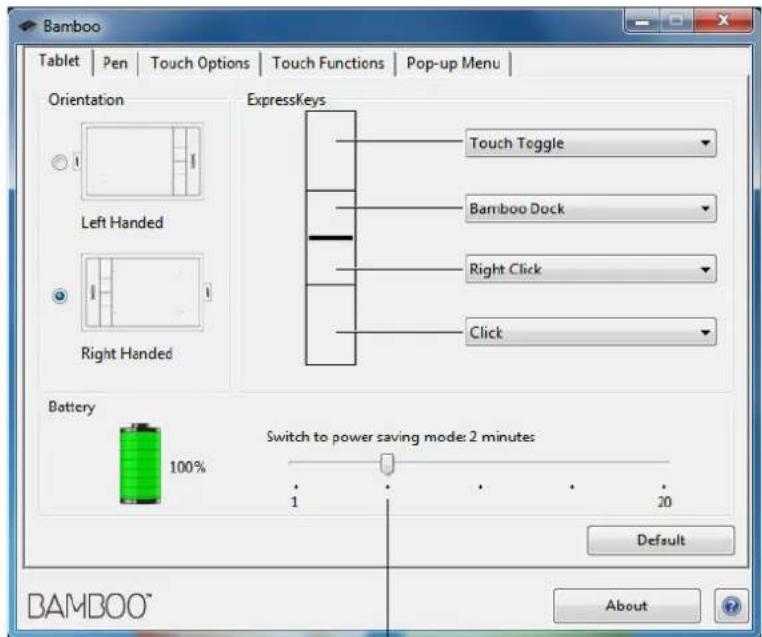Screen dimensions: 762x637
Task: Click the Left Handed label text
Action: pyautogui.click(x=122, y=223)
